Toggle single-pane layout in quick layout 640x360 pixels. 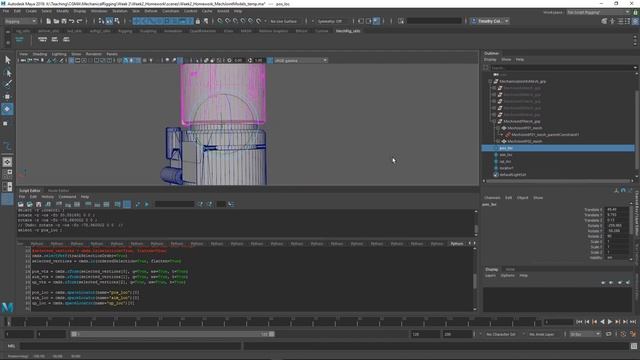pos(7,162)
